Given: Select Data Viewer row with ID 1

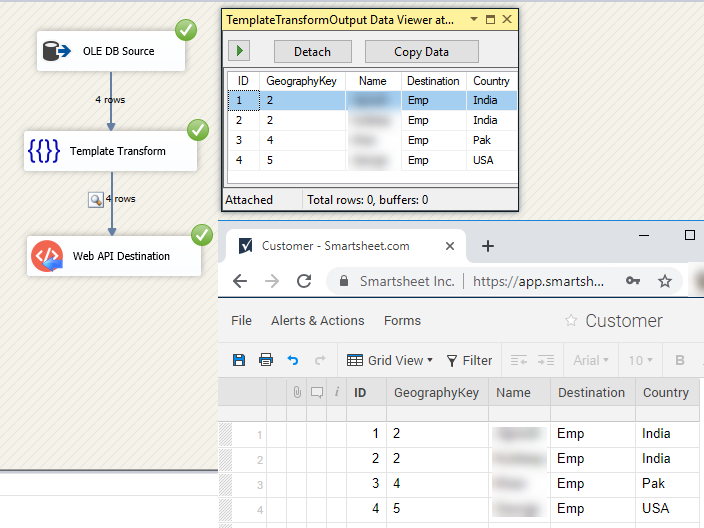Looking at the screenshot, I should tap(373, 100).
